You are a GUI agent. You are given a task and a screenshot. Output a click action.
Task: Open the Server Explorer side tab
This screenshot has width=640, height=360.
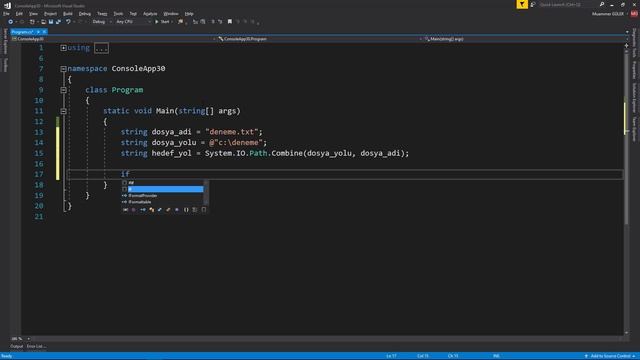(5, 41)
